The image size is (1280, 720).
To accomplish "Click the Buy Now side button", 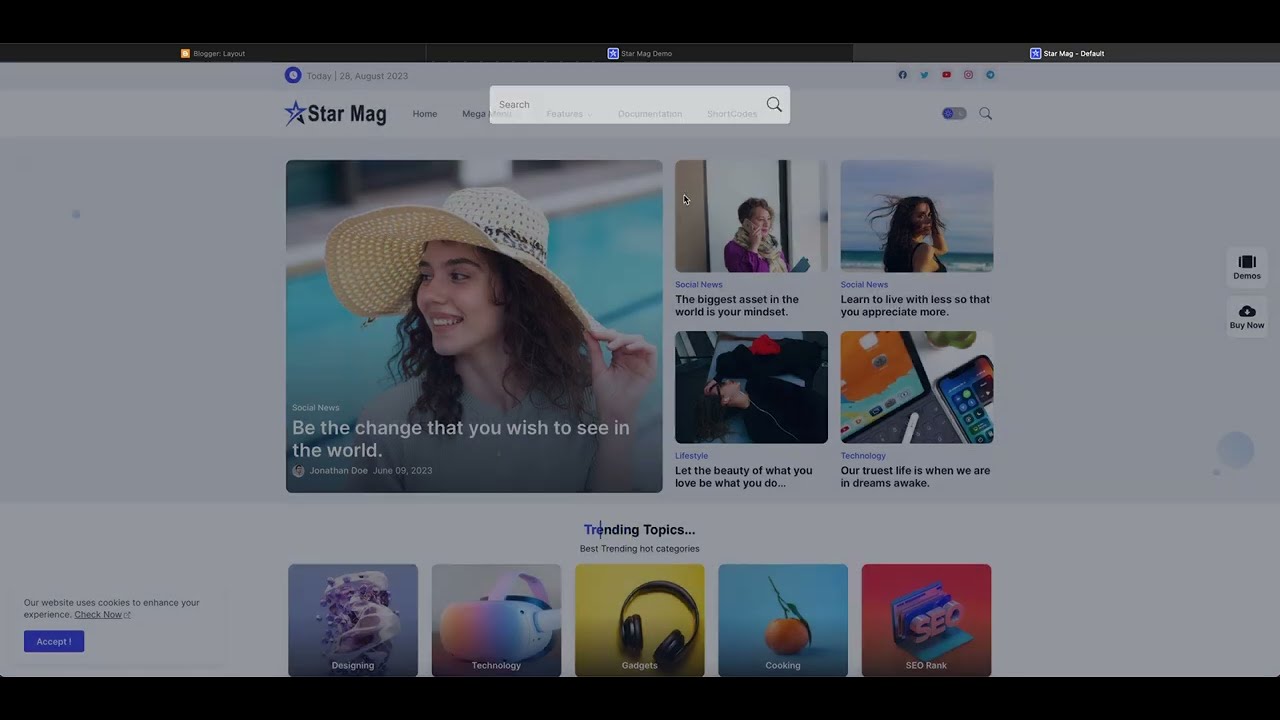I will 1247,316.
